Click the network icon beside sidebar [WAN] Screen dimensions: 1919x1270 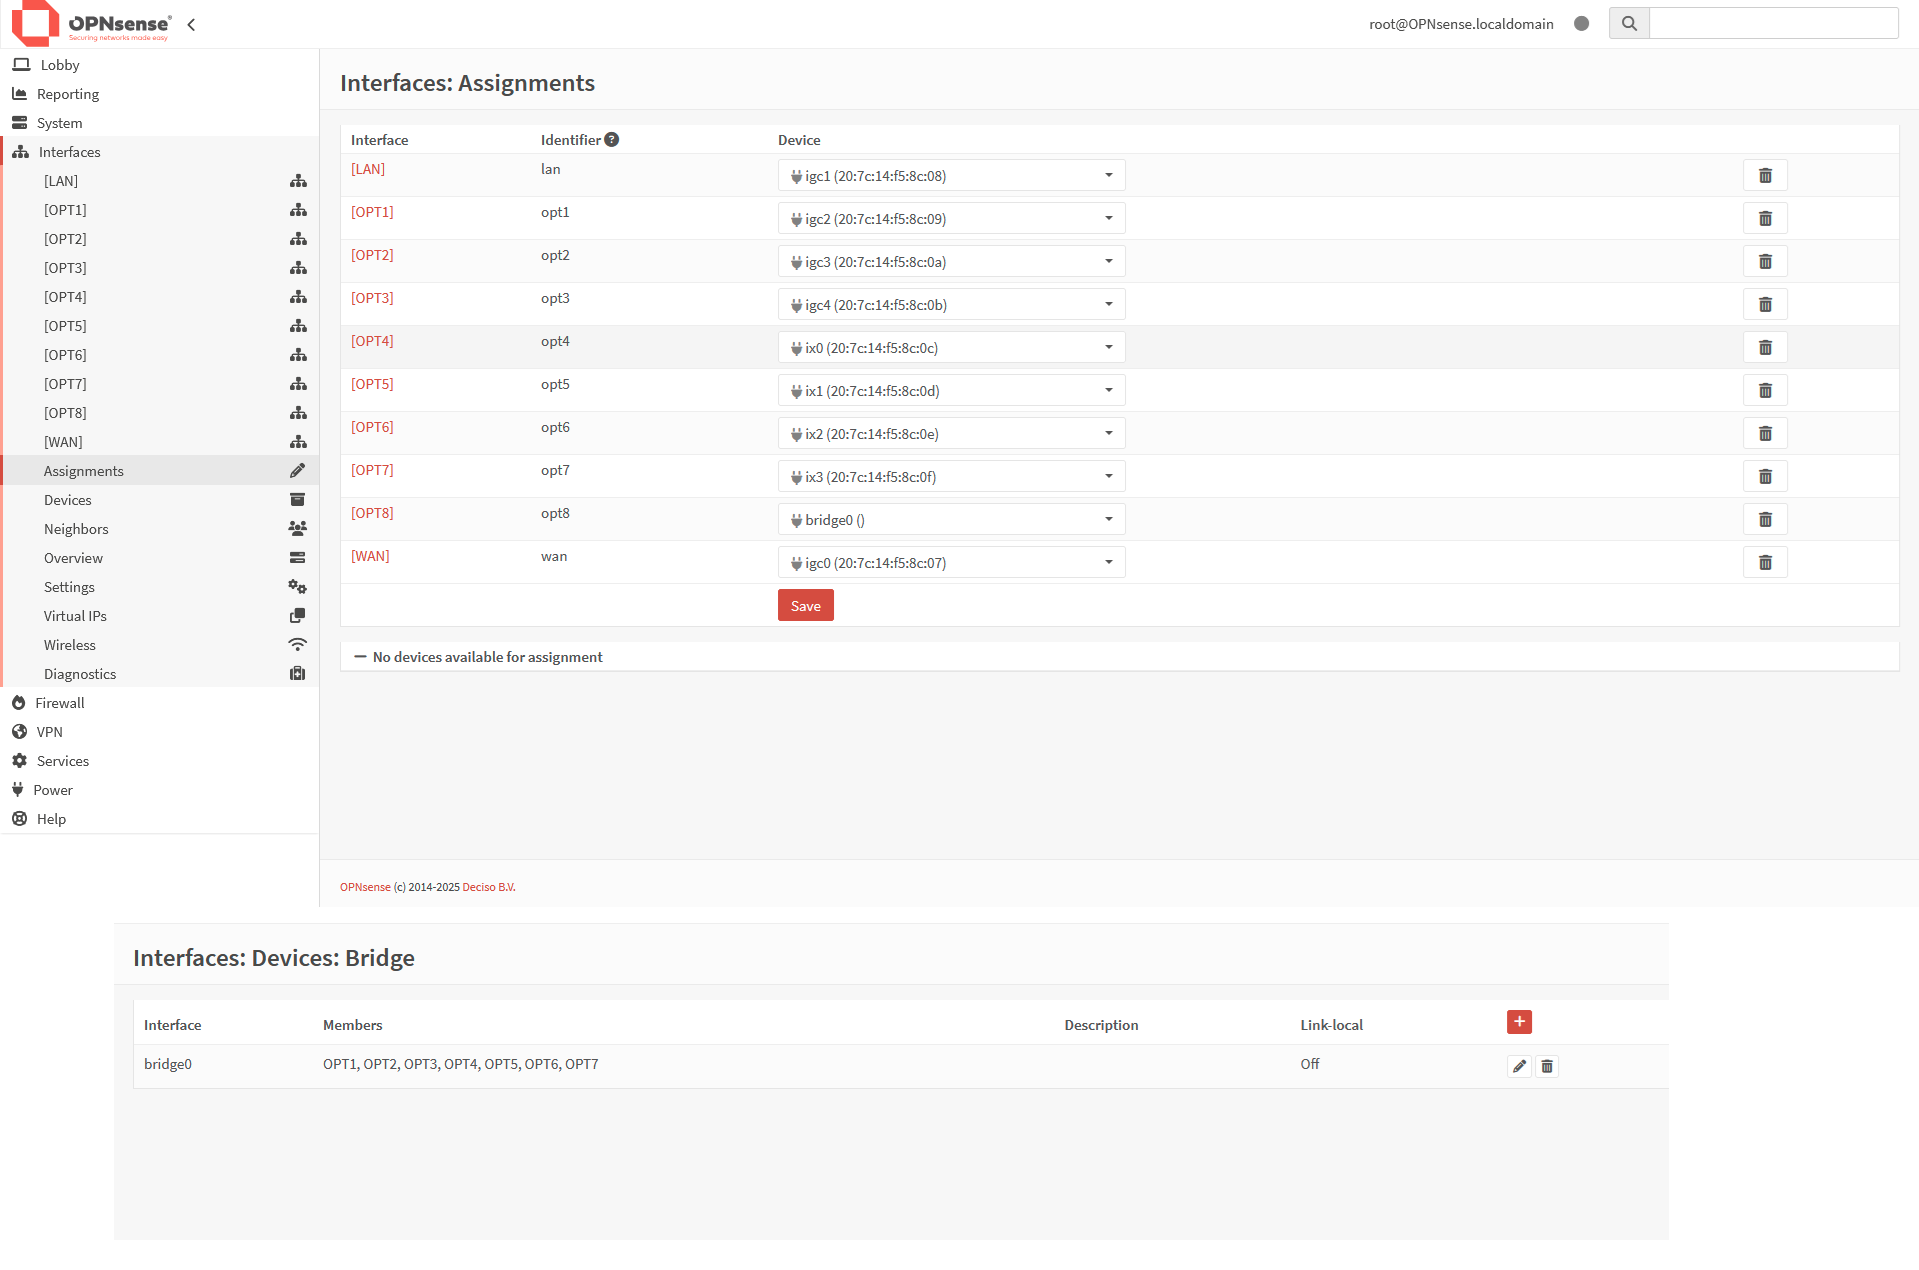pos(298,442)
